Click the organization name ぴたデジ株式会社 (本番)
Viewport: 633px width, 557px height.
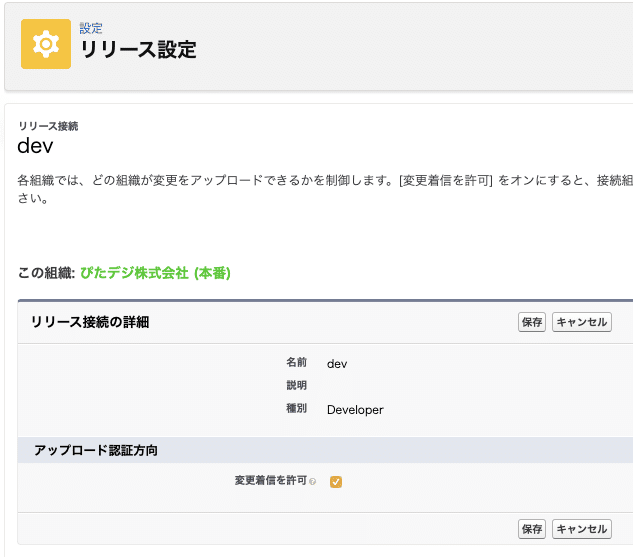pyautogui.click(x=155, y=273)
